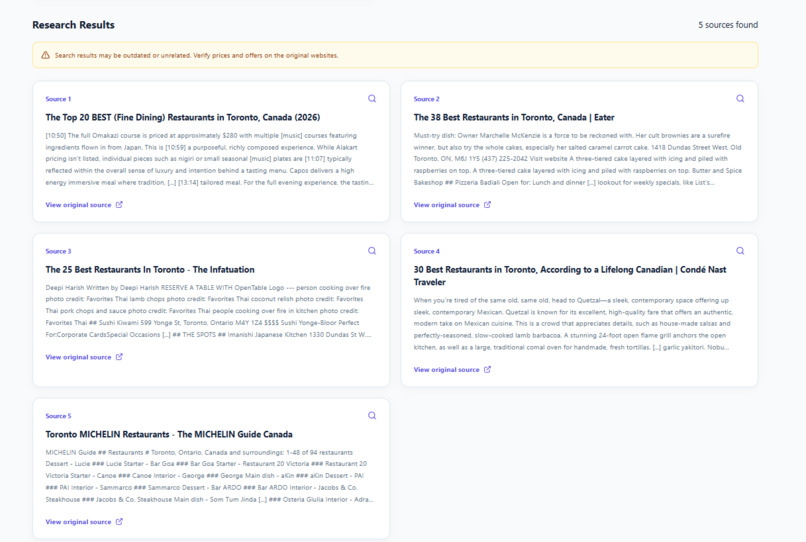806x542 pixels.
Task: Select title '30 Best Restaurants in Toronto' Condé Nast
Action: 570,276
